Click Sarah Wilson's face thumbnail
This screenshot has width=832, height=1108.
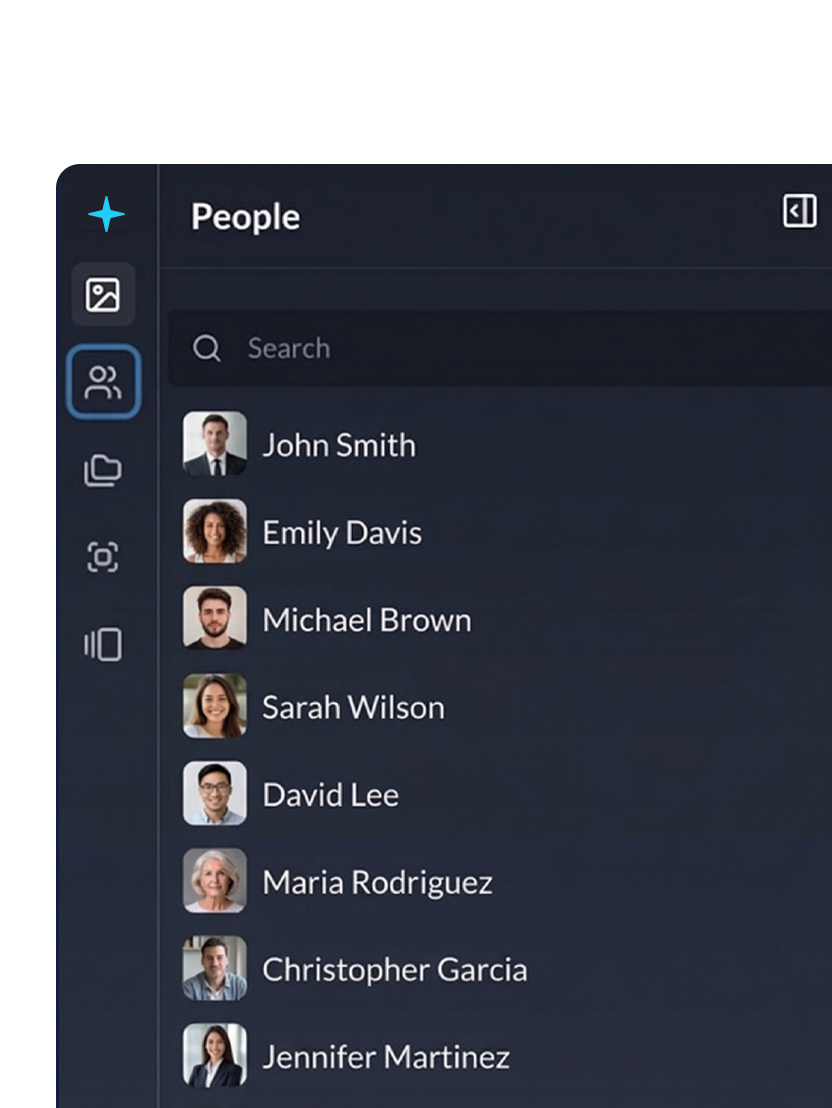point(214,706)
